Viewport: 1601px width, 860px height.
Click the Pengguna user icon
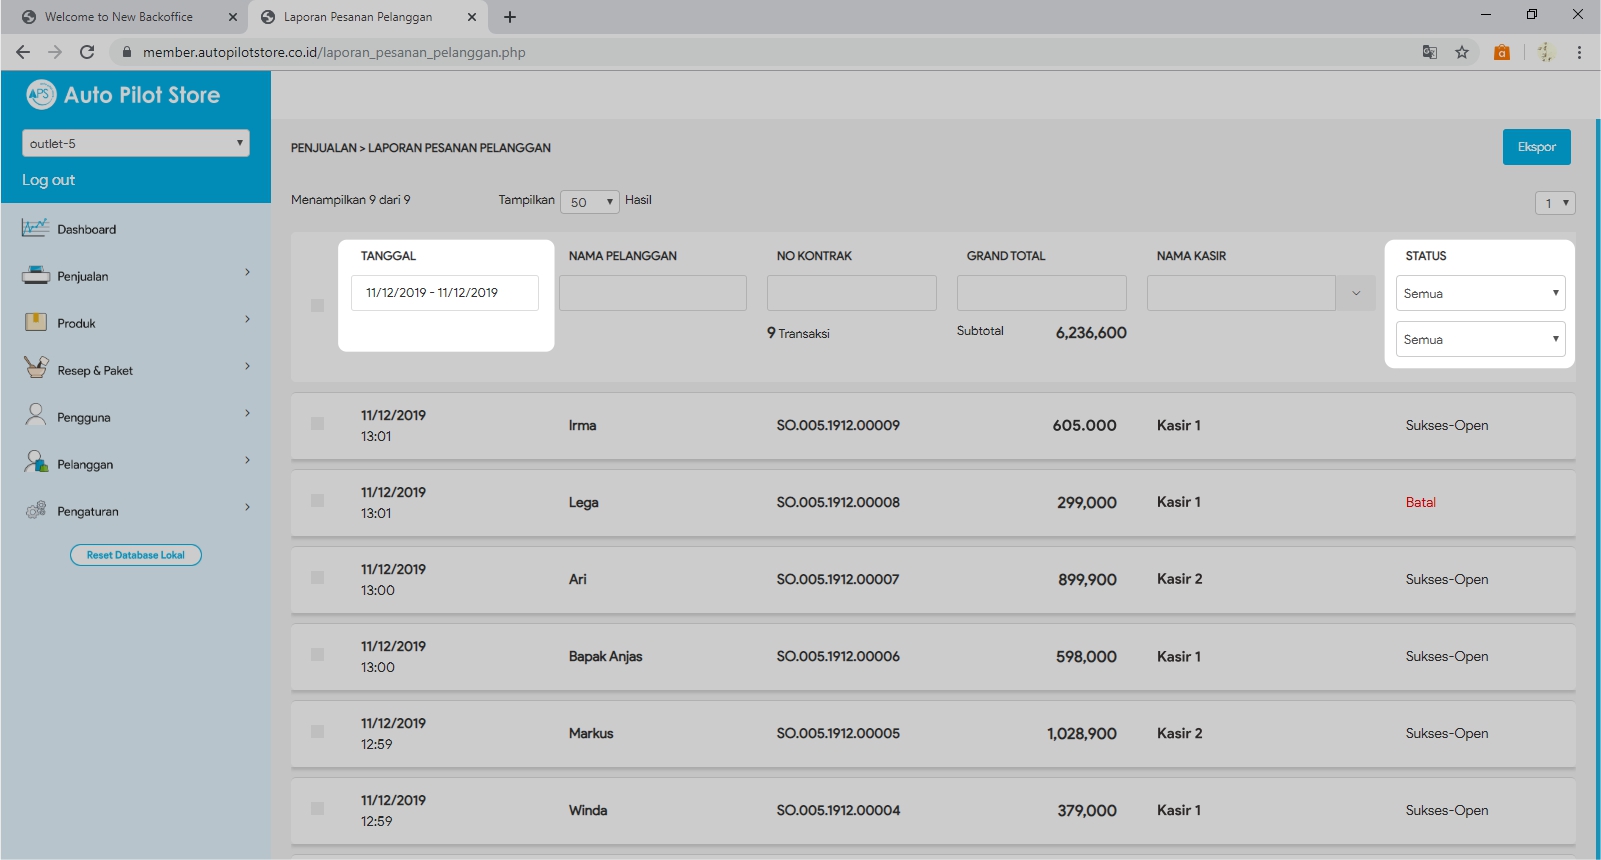click(x=35, y=415)
